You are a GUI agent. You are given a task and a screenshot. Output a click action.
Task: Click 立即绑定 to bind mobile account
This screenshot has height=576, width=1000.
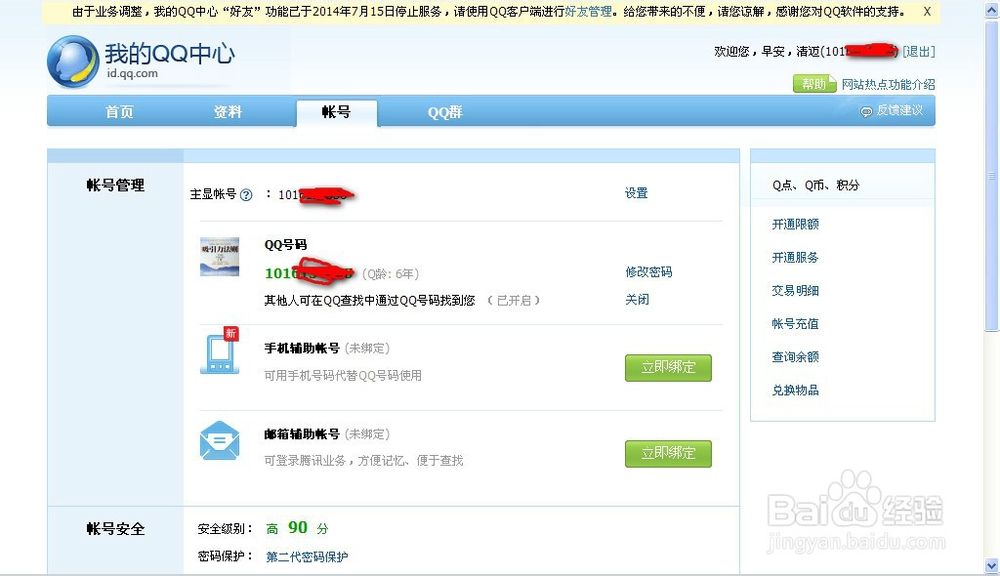point(668,367)
